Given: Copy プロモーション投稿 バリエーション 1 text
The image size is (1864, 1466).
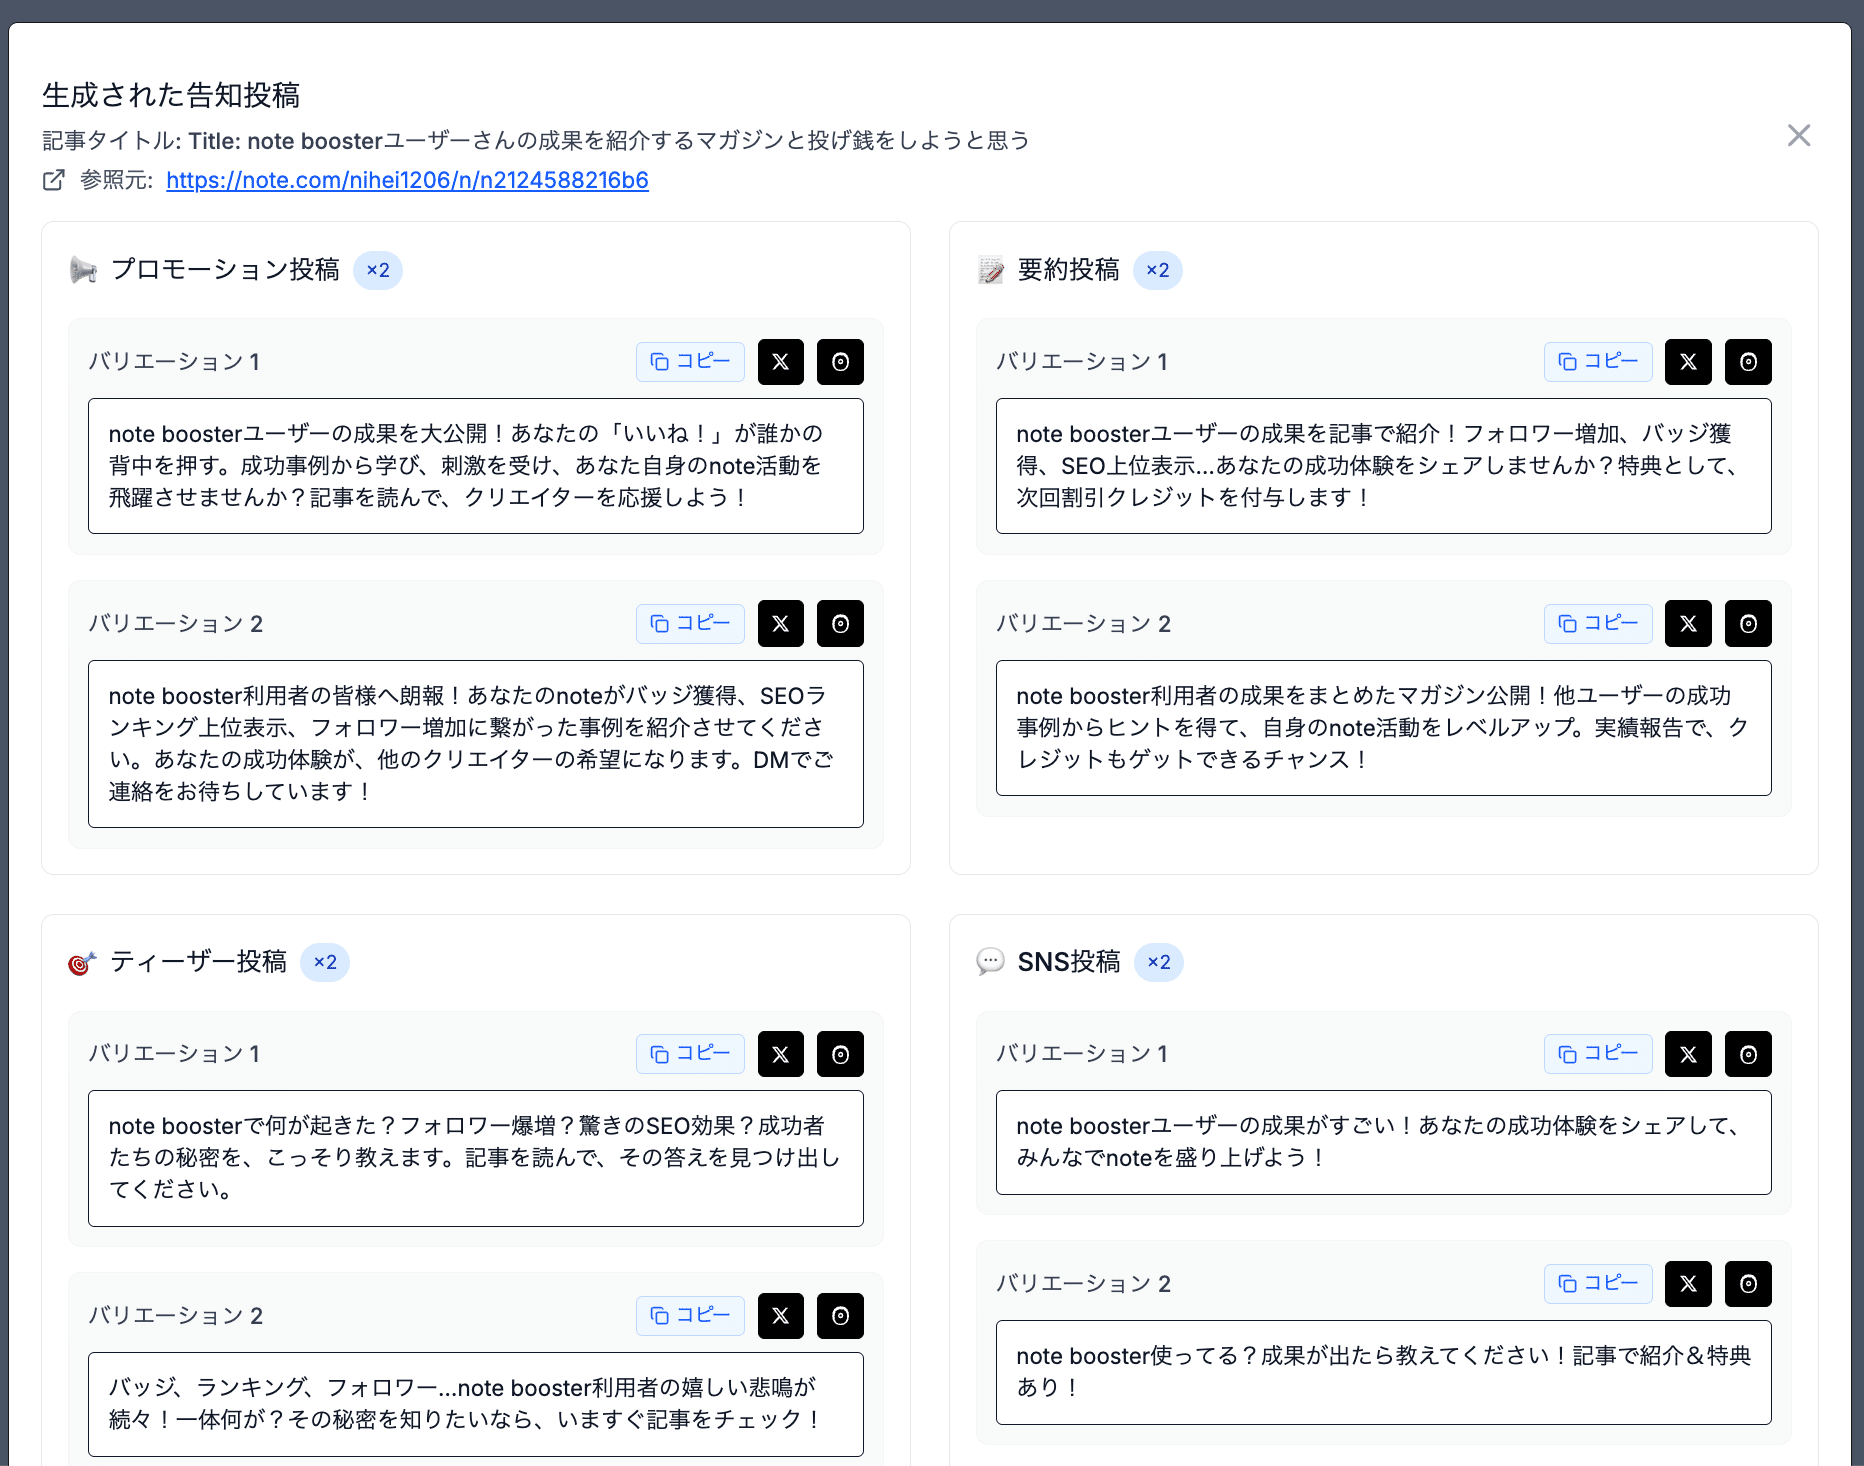Looking at the screenshot, I should tap(690, 362).
